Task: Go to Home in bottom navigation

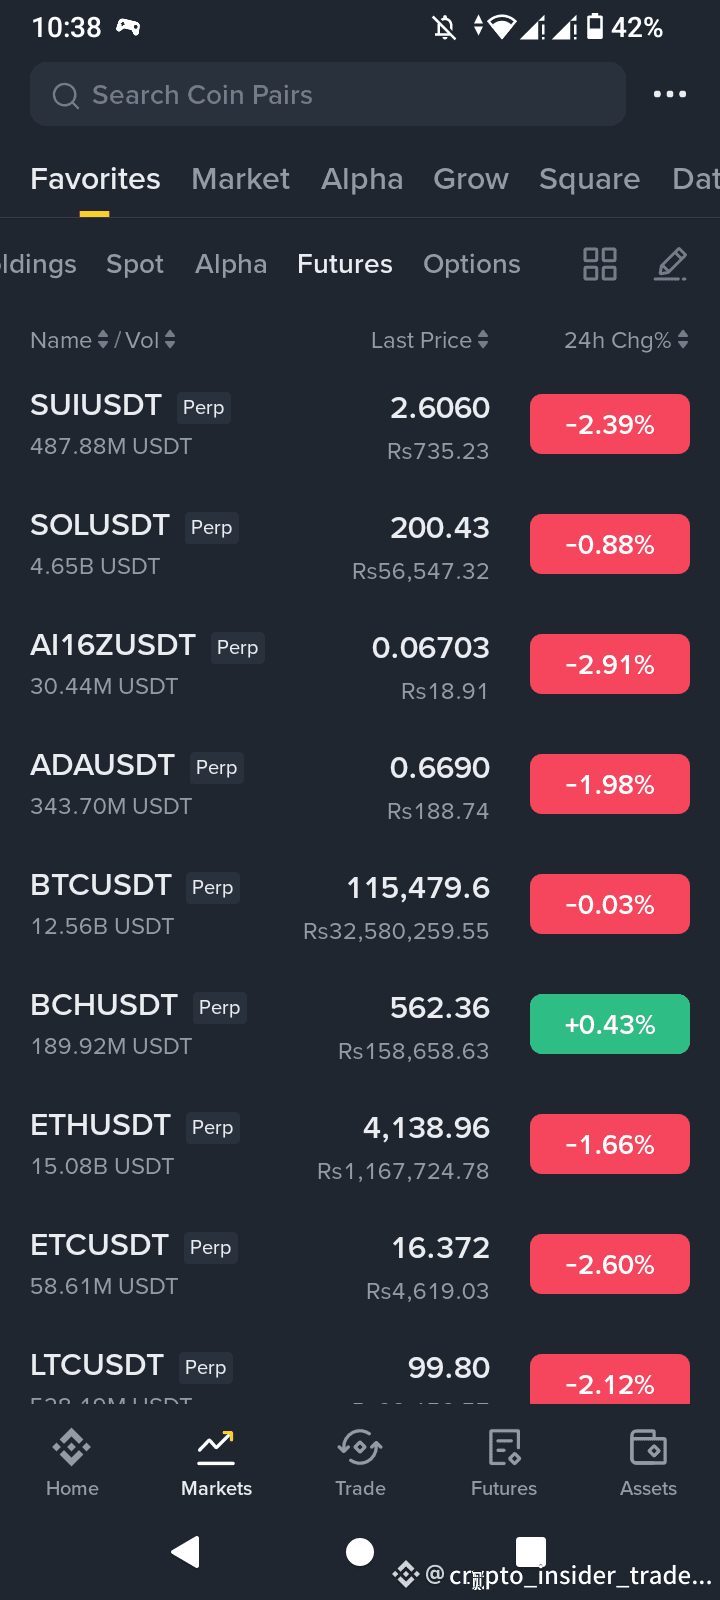Action: [72, 1463]
